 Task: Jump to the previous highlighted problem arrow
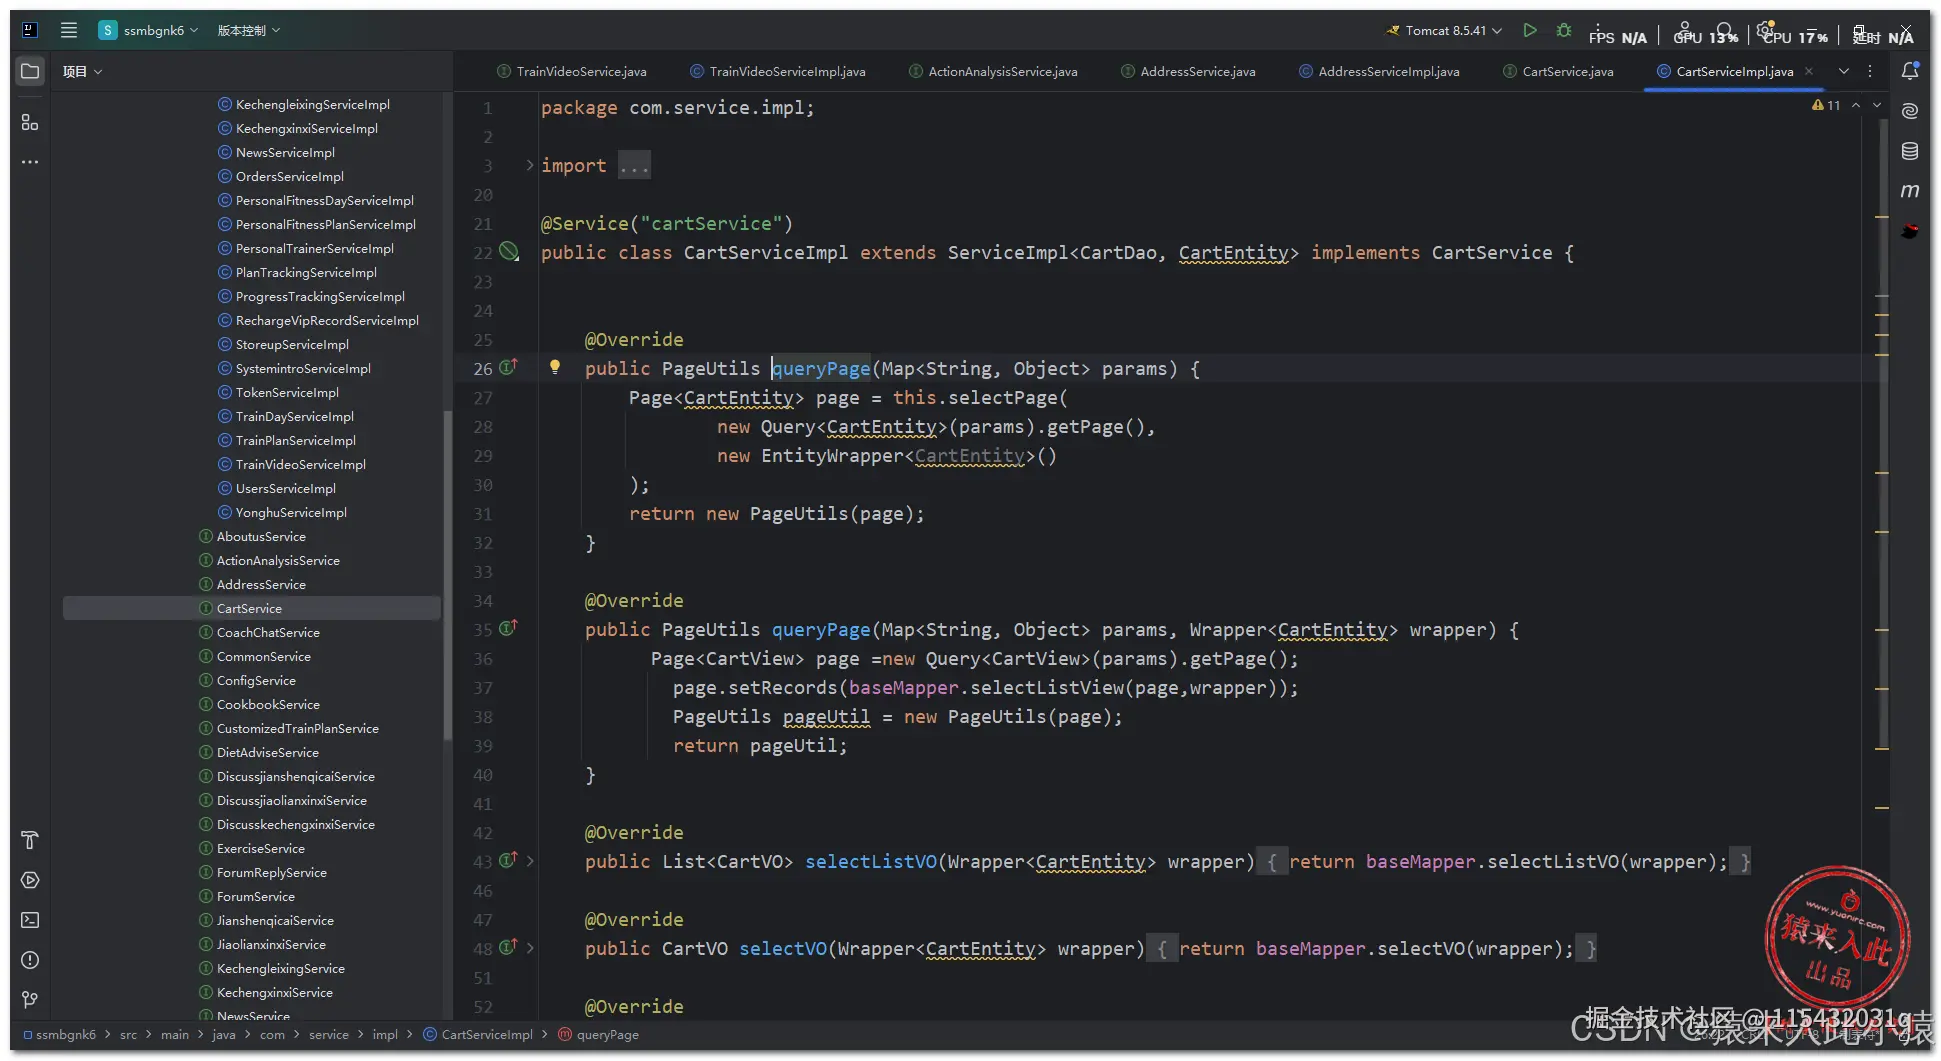pos(1856,105)
